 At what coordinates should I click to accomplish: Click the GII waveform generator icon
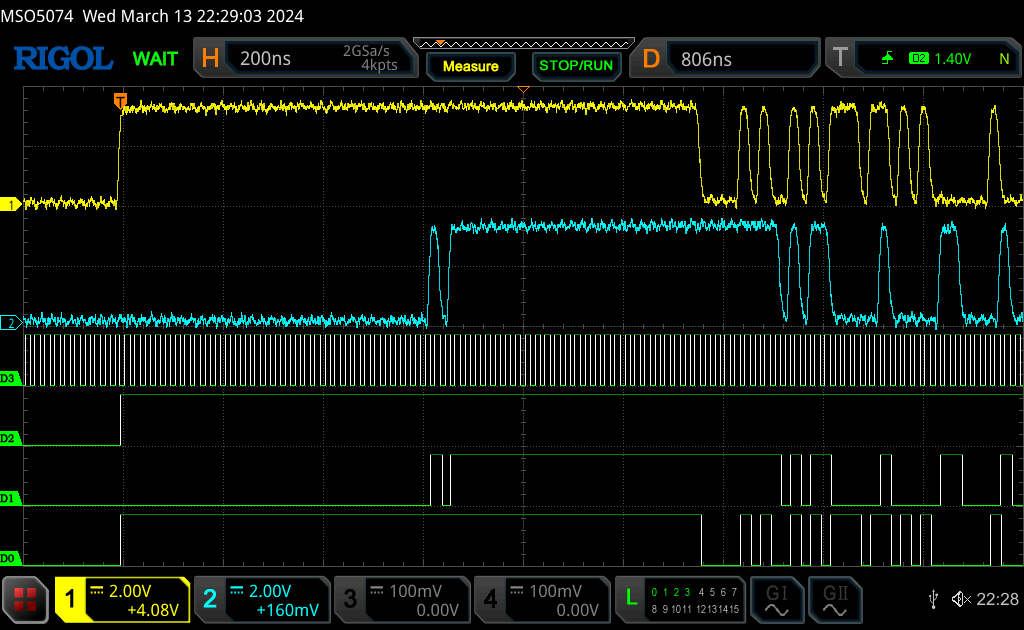(835, 600)
